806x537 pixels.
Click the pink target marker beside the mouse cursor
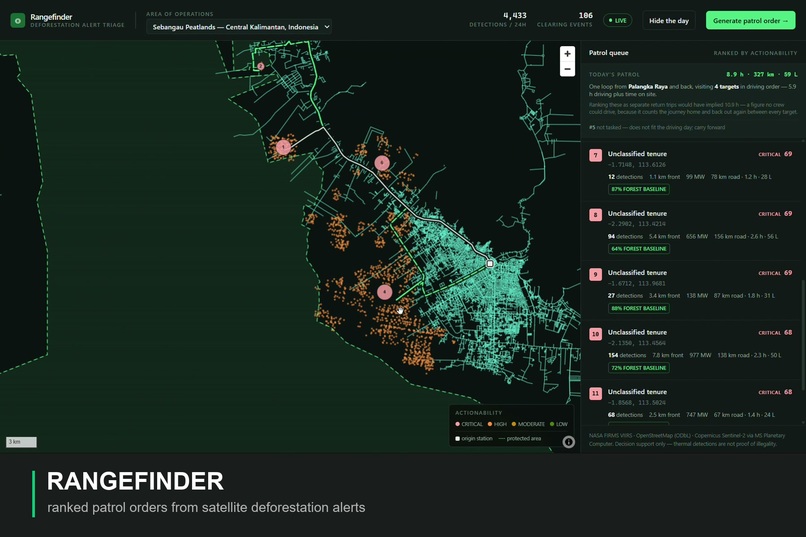tap(384, 292)
